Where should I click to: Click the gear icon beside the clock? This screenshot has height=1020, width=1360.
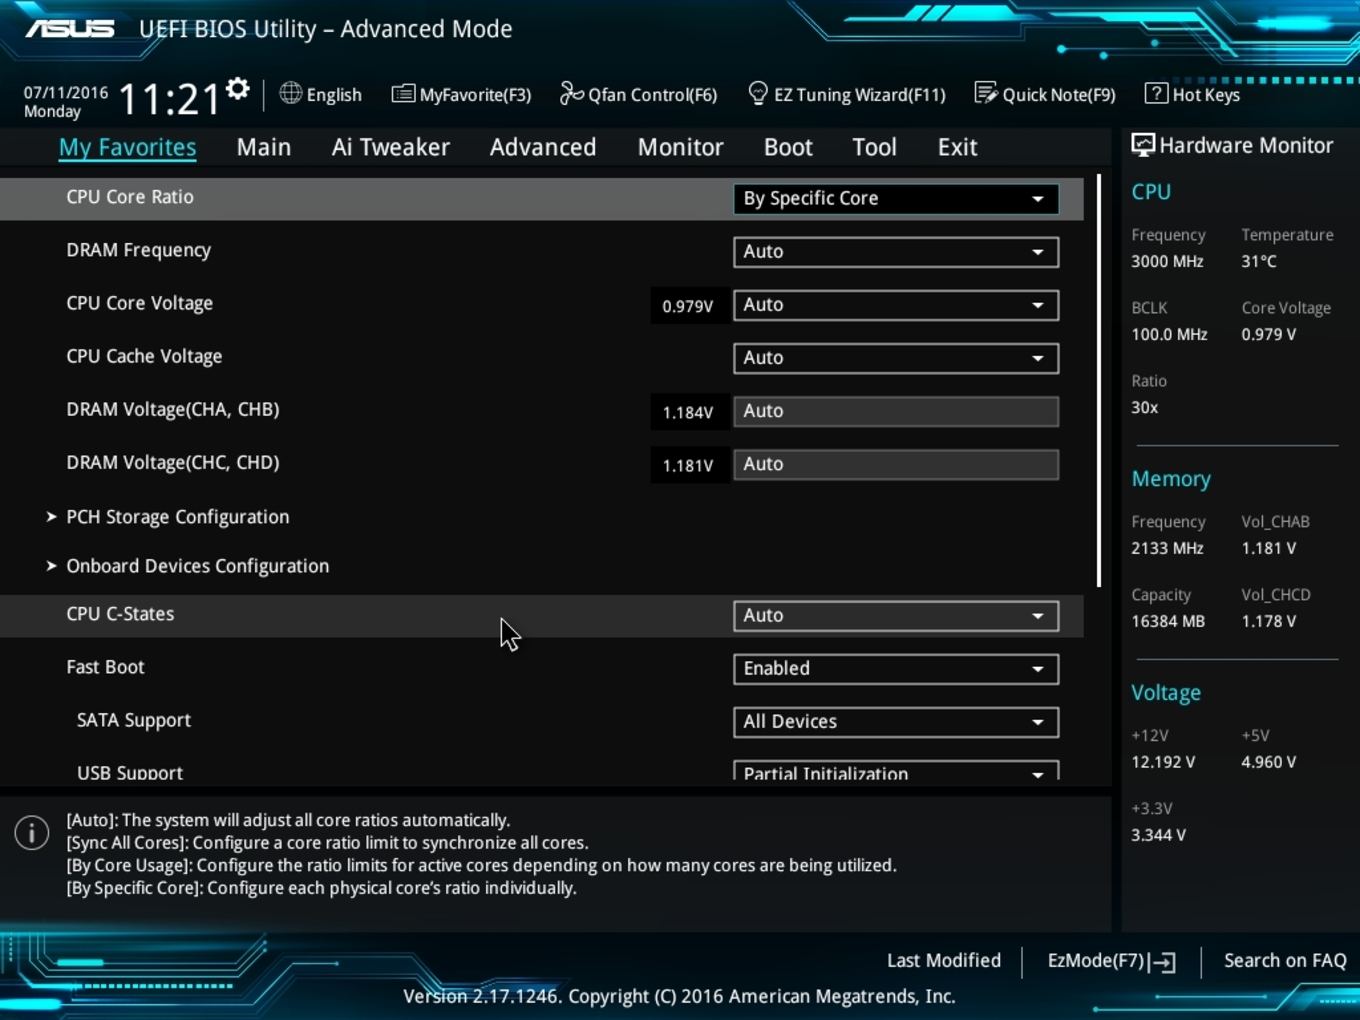click(238, 89)
